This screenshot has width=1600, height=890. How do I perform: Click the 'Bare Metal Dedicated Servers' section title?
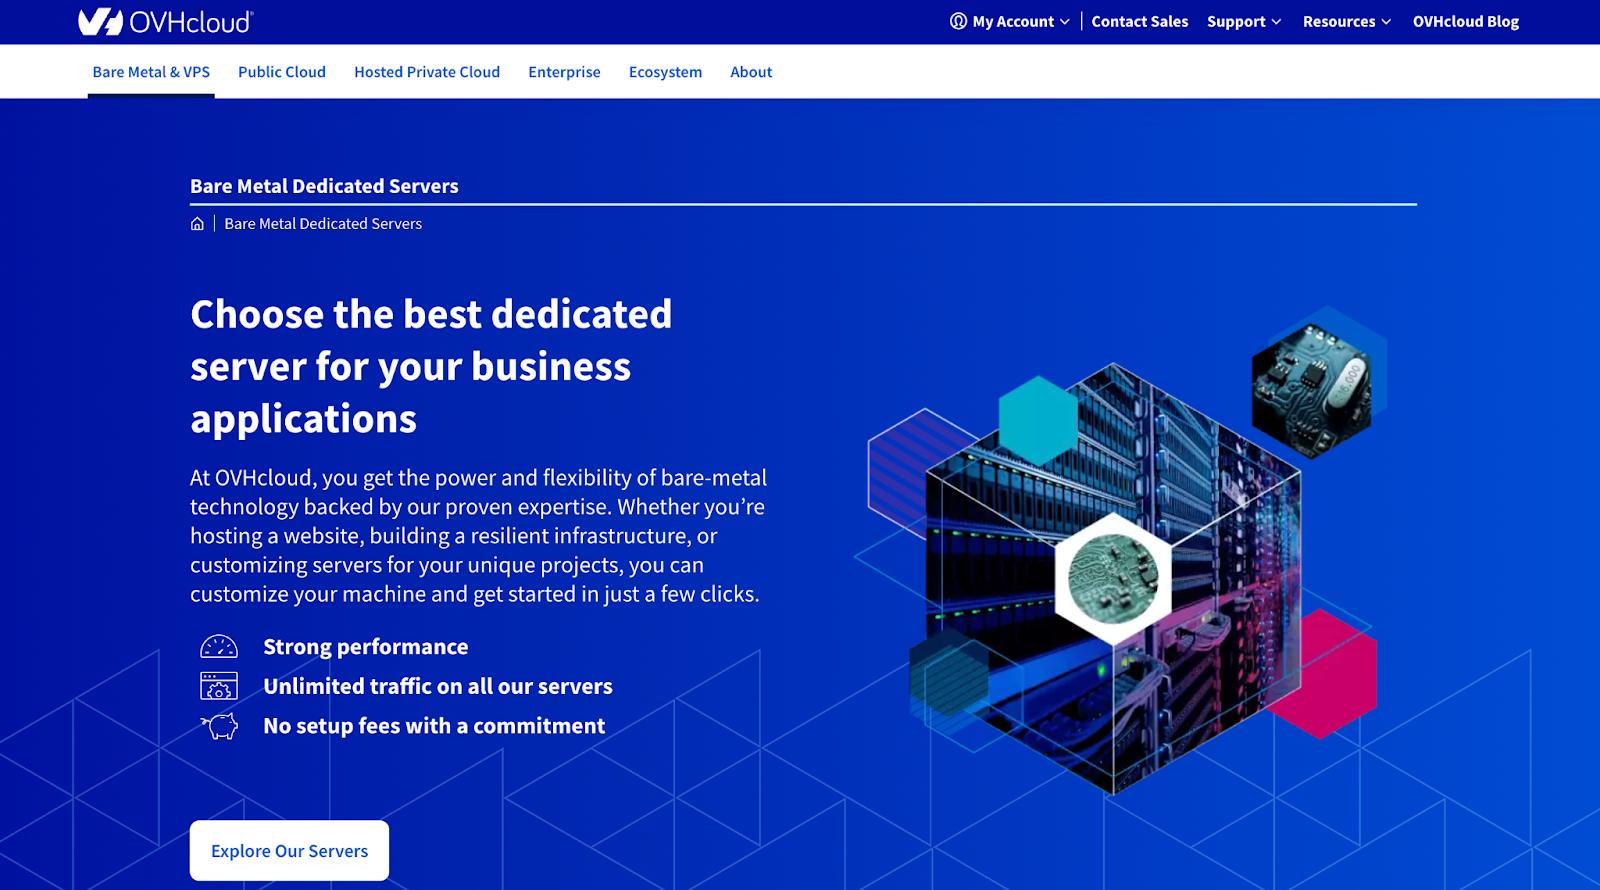click(x=324, y=186)
